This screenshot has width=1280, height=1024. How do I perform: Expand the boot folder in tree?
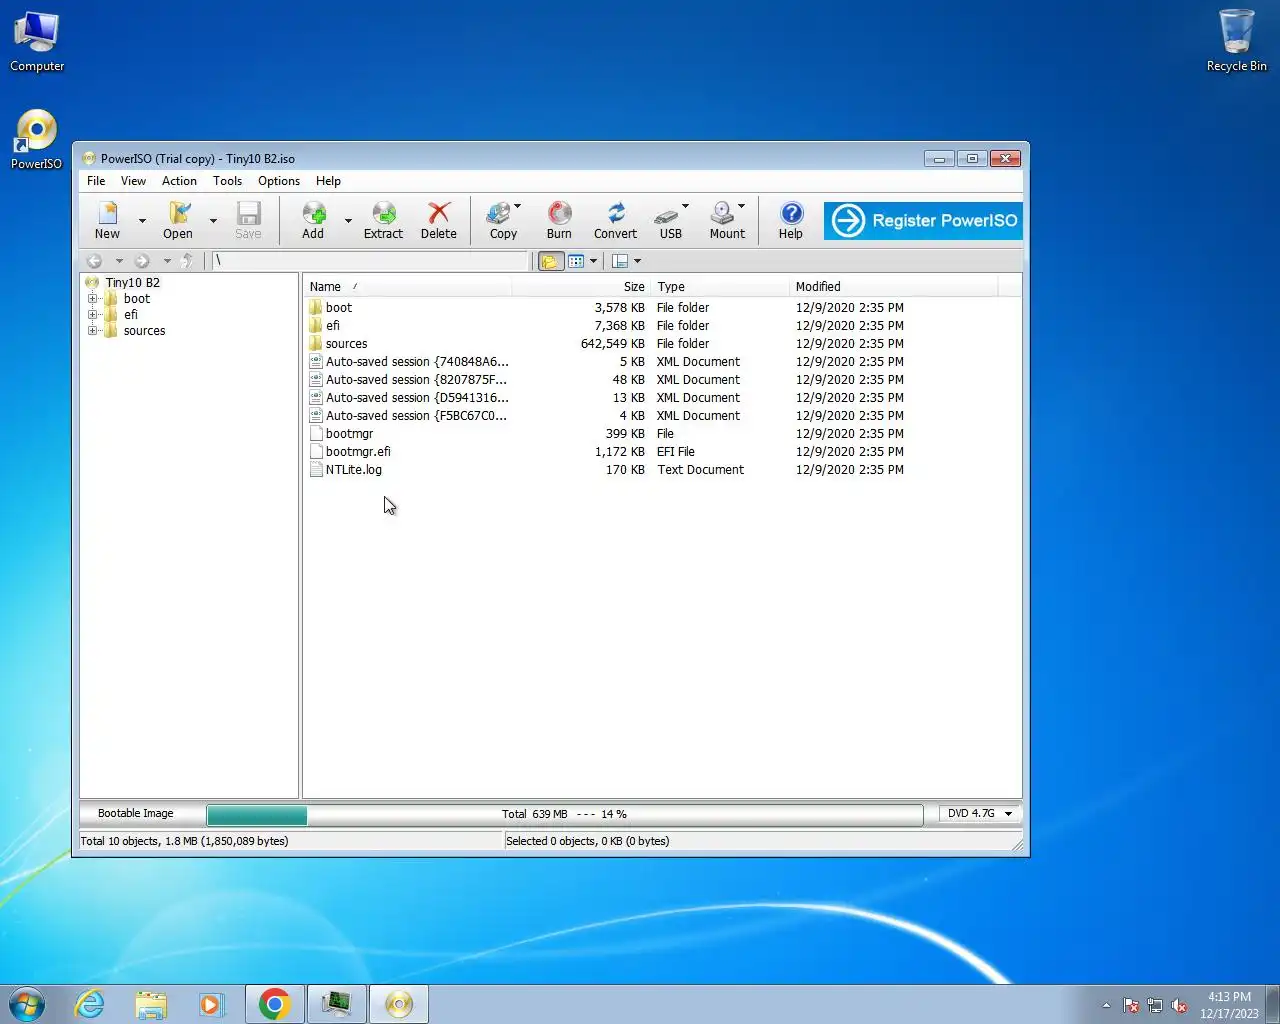[92, 298]
